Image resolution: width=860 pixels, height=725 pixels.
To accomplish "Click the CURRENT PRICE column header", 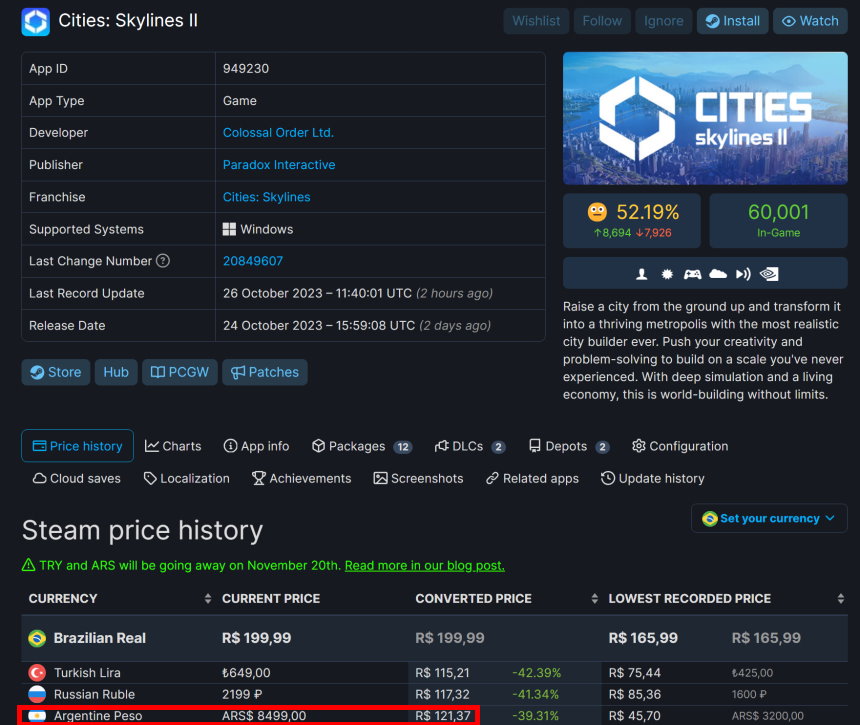I will [x=271, y=598].
